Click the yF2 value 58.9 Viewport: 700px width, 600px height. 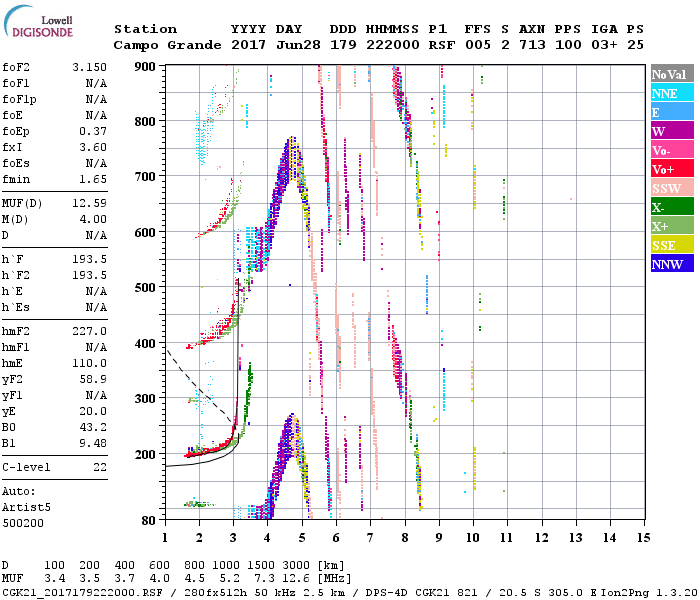[93, 379]
